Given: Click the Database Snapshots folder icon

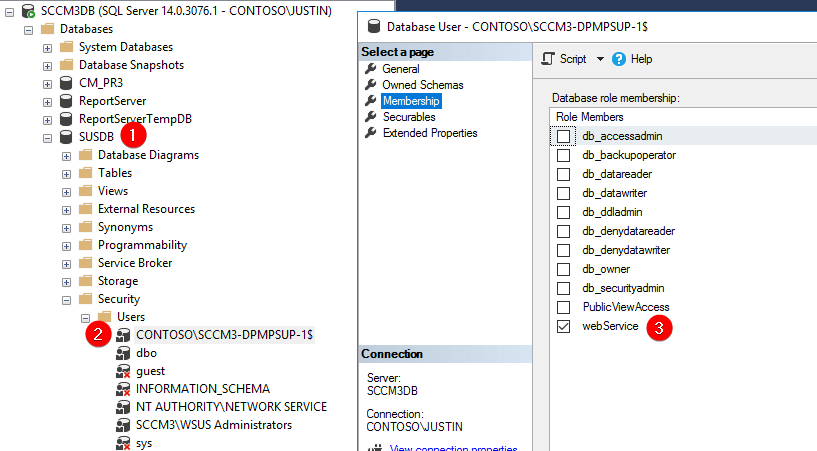Looking at the screenshot, I should (66, 65).
